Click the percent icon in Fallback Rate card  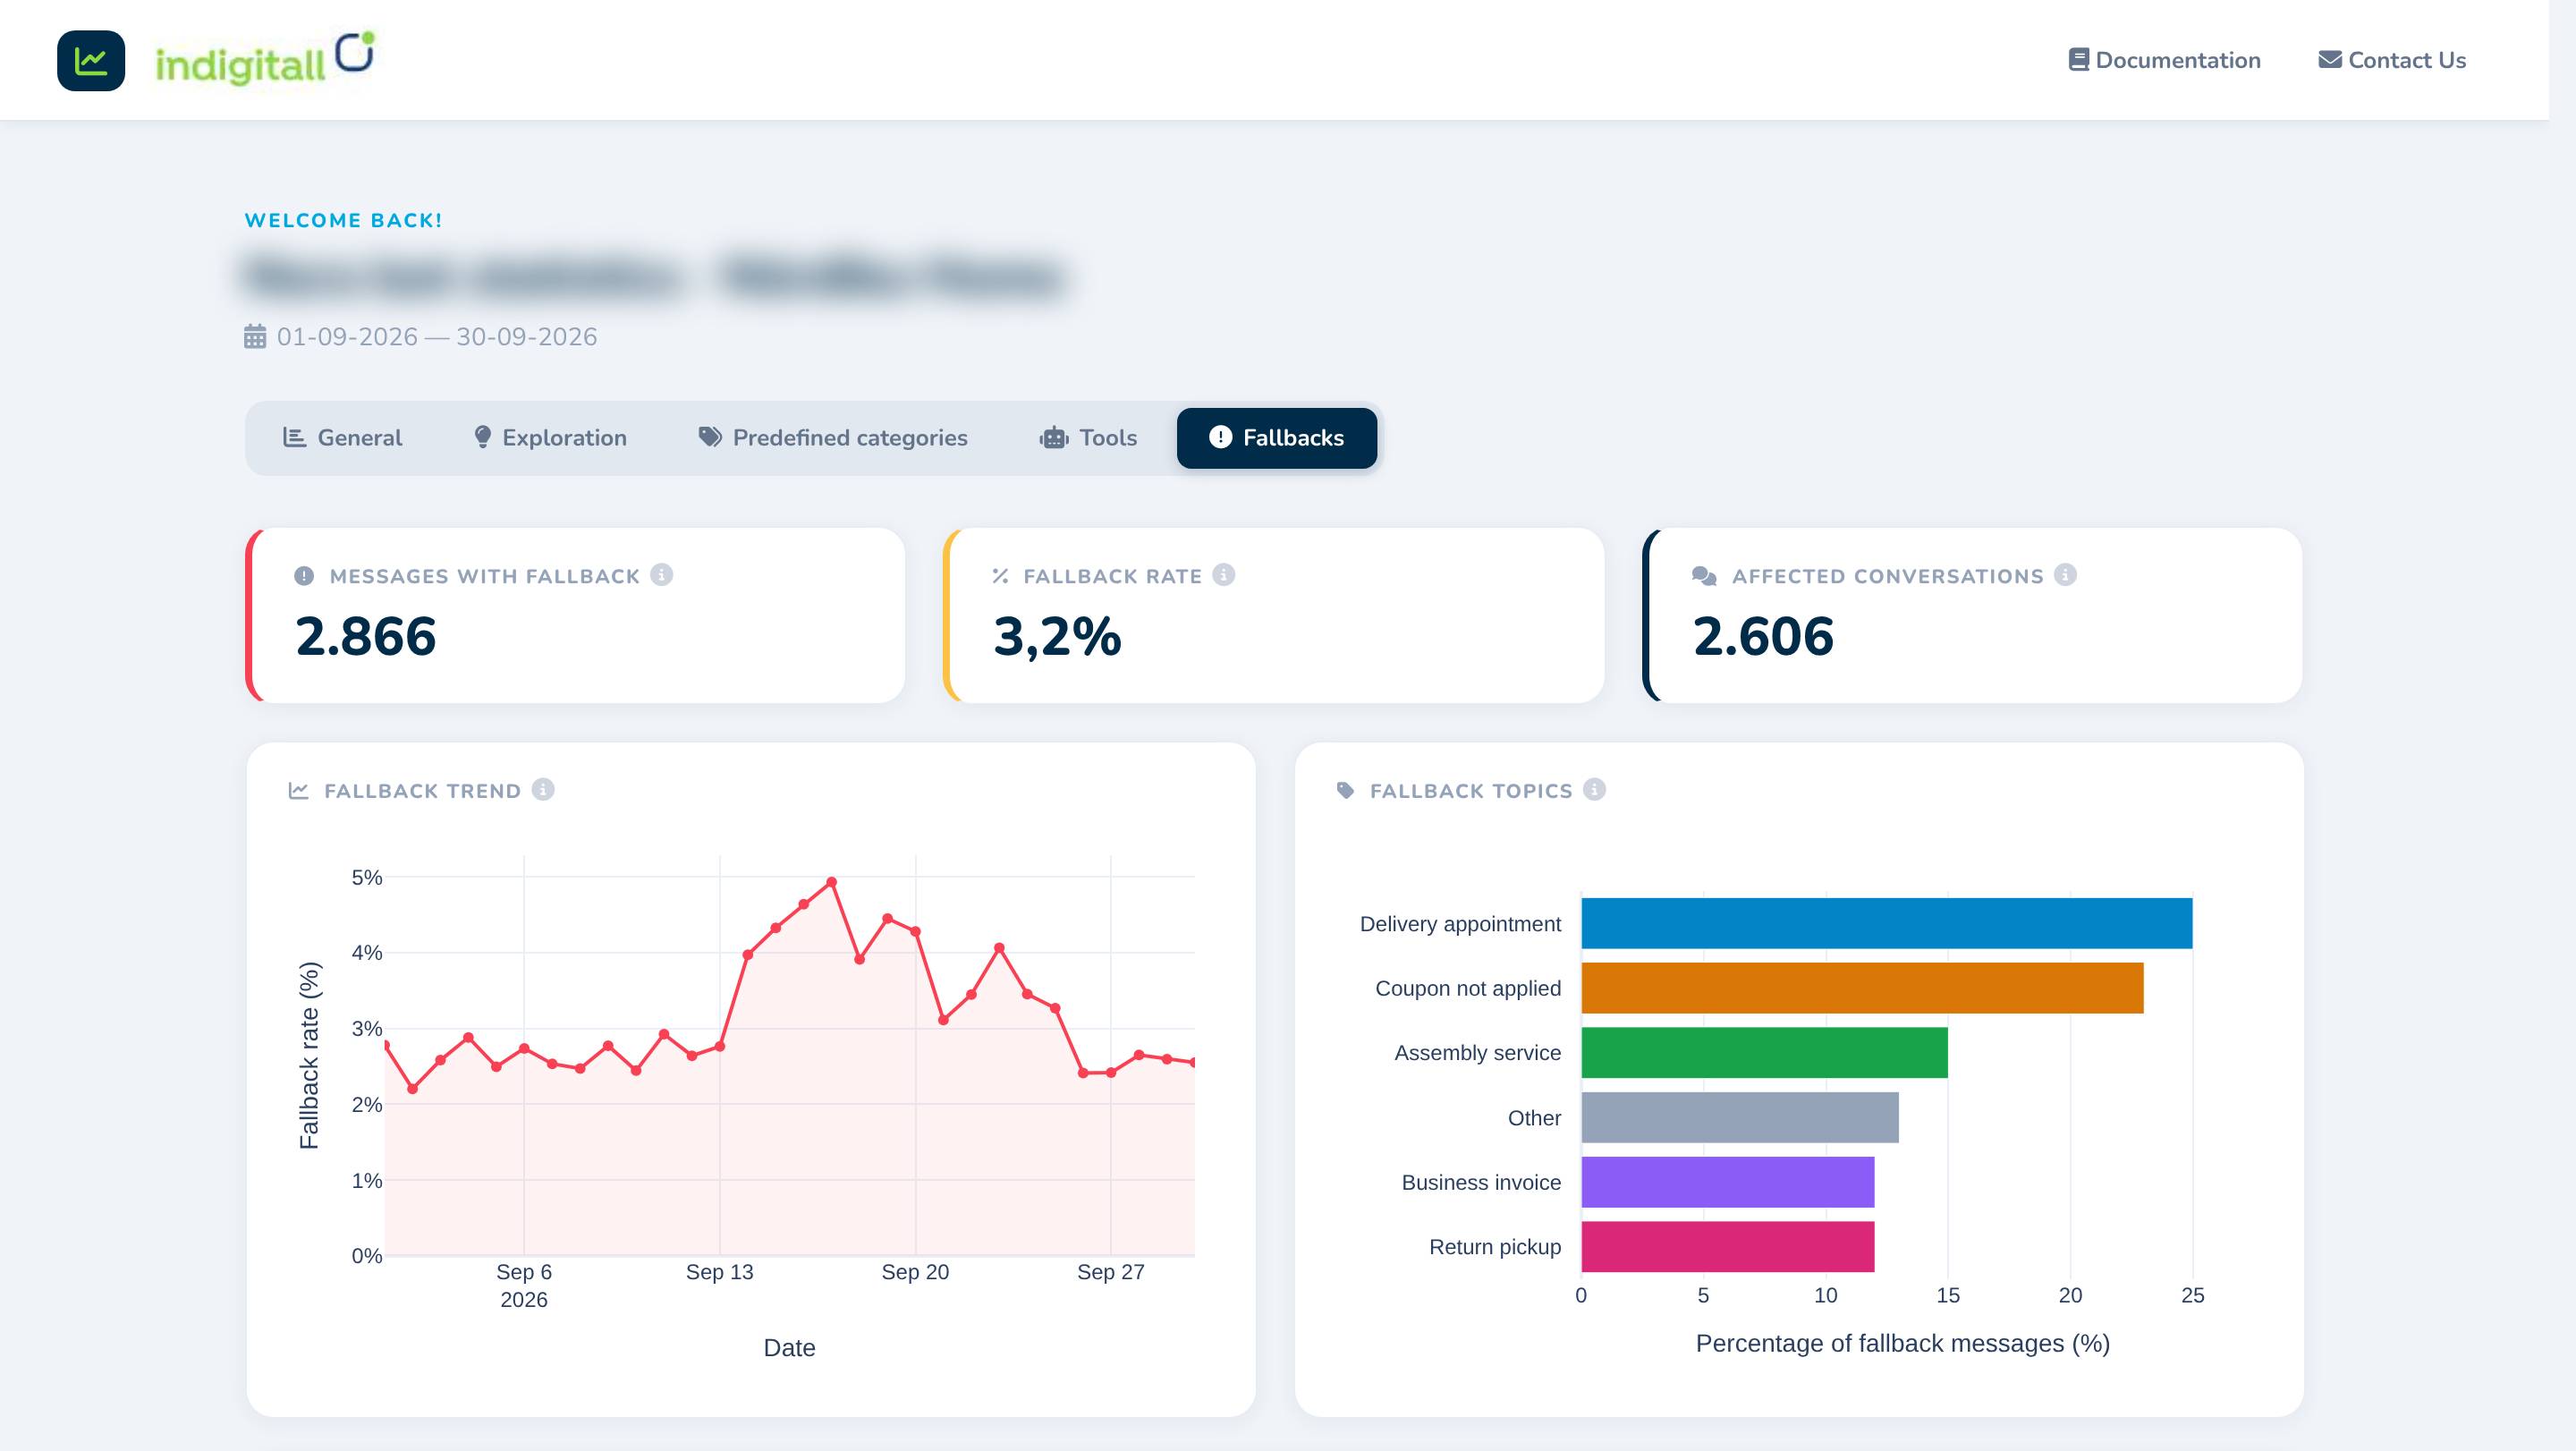[x=1000, y=576]
